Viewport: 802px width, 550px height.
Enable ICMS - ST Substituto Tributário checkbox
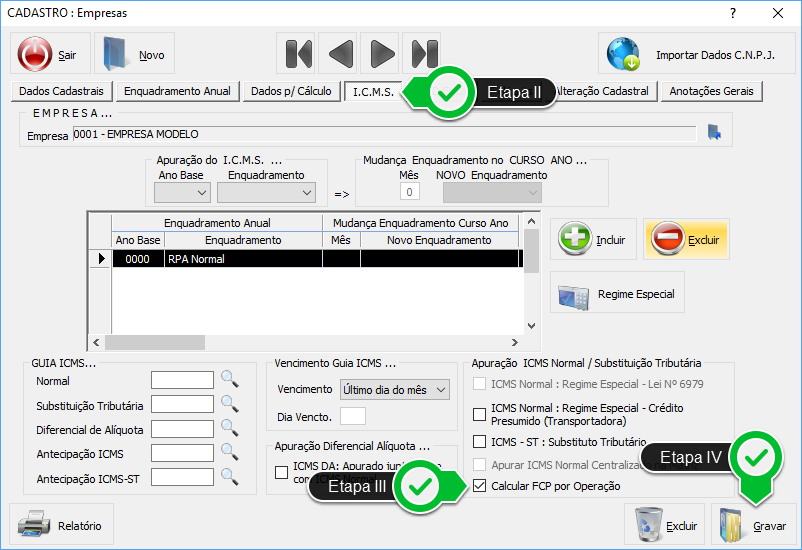coord(480,442)
